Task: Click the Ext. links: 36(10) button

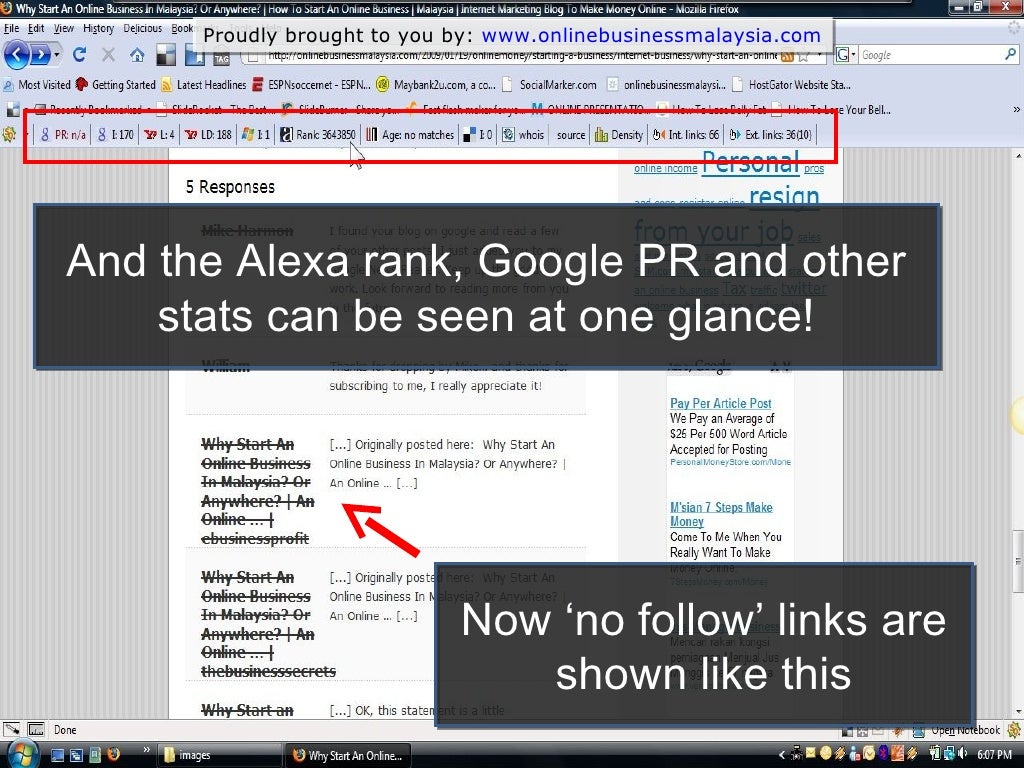Action: (771, 135)
